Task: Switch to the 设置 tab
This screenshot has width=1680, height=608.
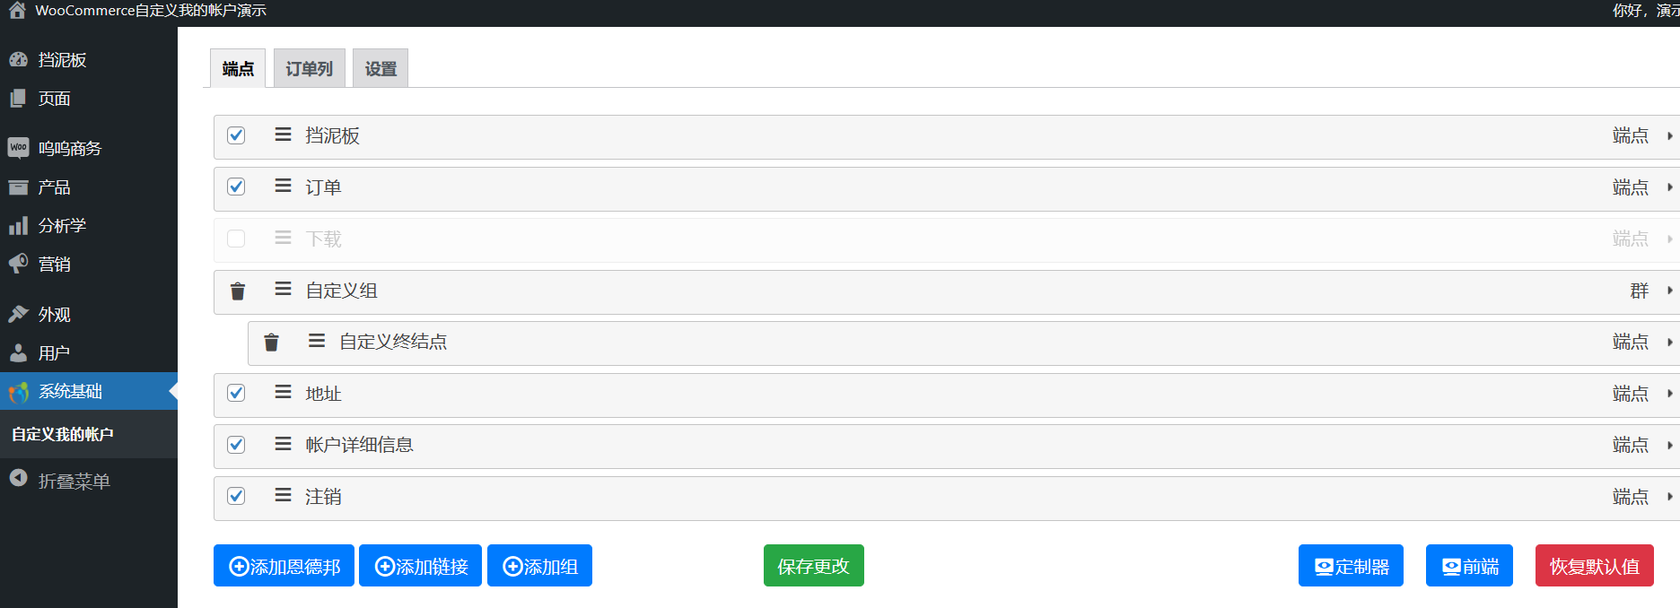Action: (380, 68)
